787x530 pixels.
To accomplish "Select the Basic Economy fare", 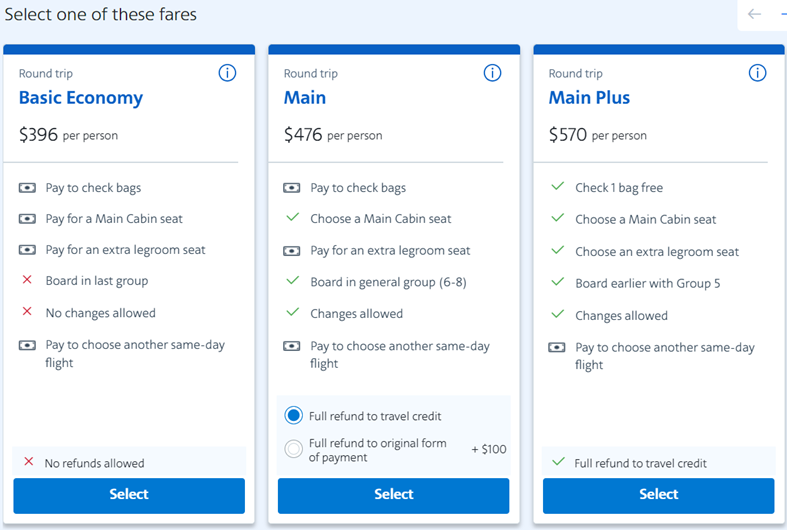I will pos(129,495).
